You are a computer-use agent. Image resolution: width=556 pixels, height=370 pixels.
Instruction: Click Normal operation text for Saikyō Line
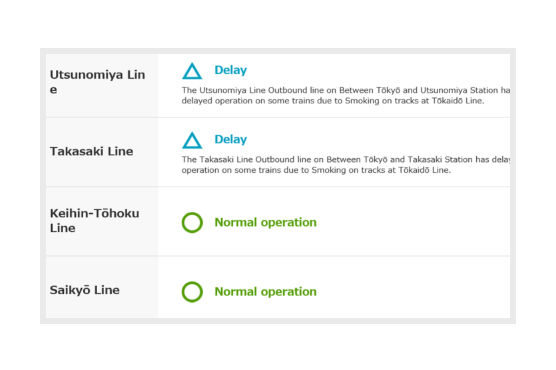266,292
